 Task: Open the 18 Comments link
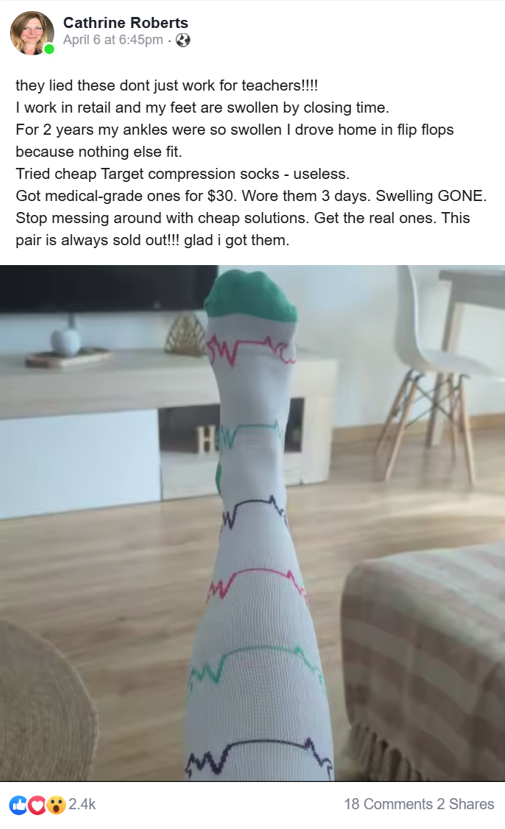tap(388, 804)
